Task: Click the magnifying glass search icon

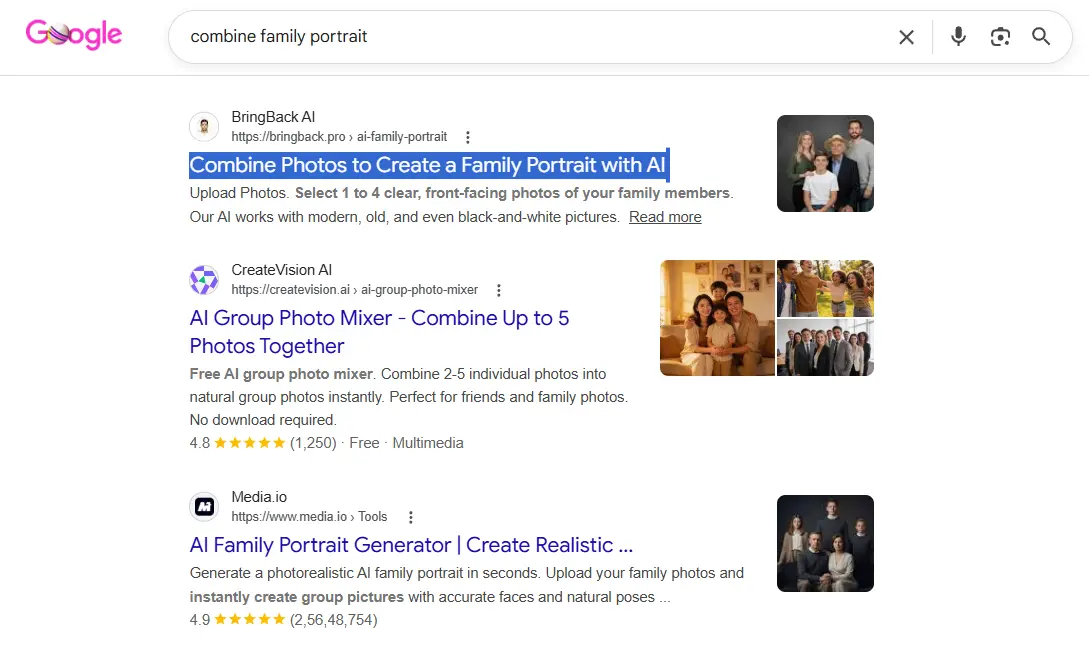Action: 1041,36
